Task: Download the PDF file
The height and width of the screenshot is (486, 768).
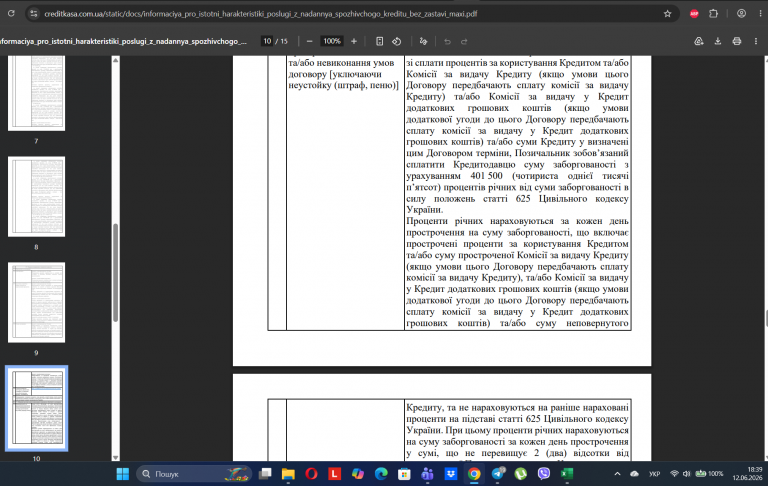Action: click(718, 41)
